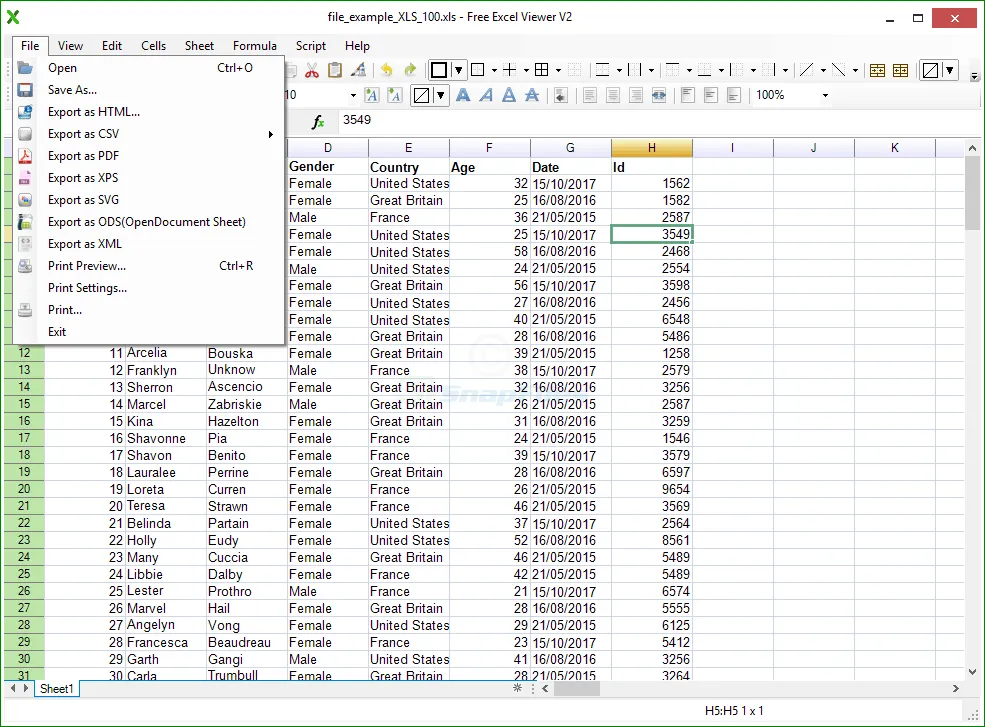Expand the toolbar overflow chevron
This screenshot has height=727, width=985.
(974, 77)
